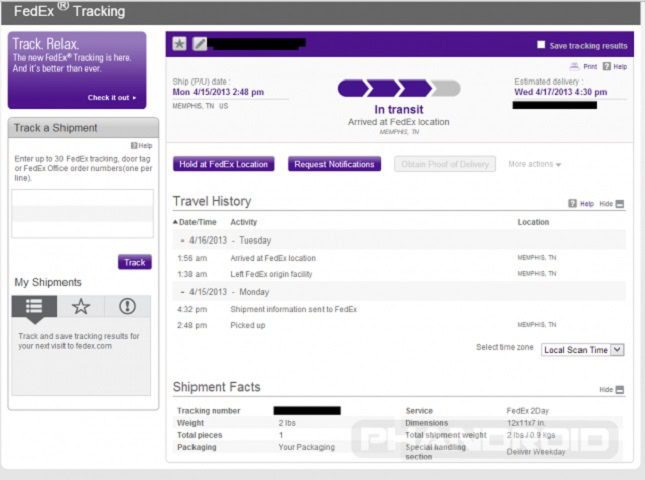Click Request Notifications button
This screenshot has width=645, height=480.
click(x=334, y=164)
